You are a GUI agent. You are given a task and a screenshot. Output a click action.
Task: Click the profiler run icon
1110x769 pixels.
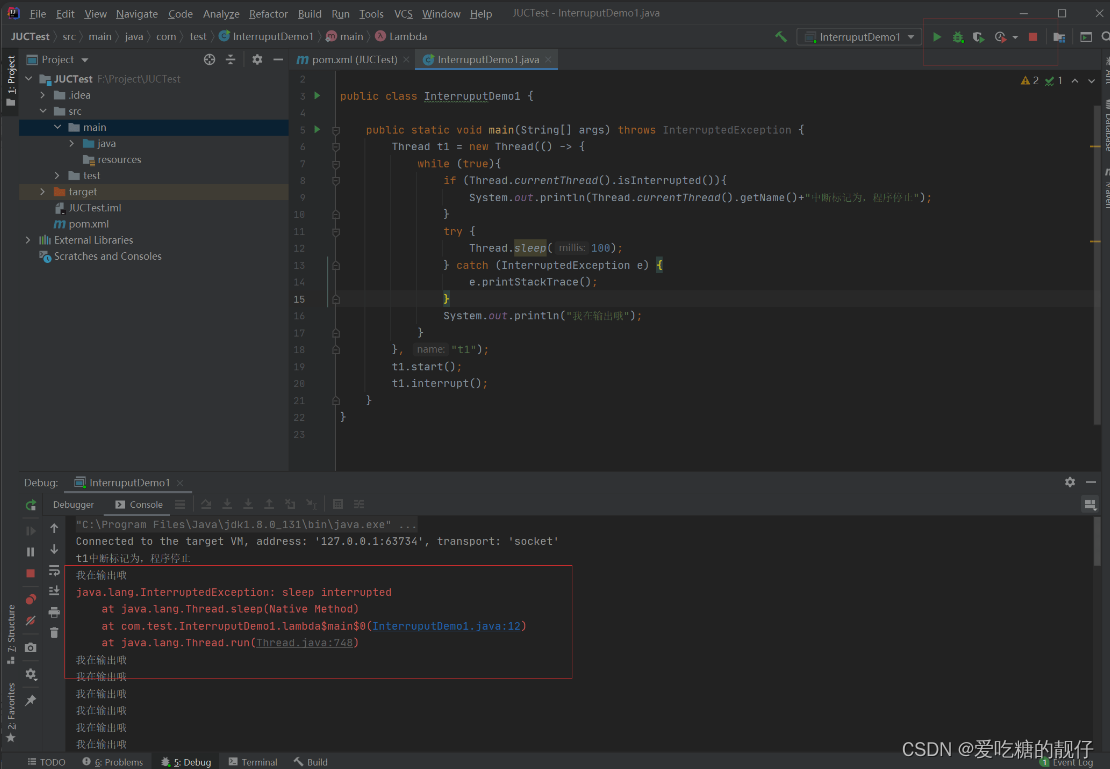point(1000,37)
